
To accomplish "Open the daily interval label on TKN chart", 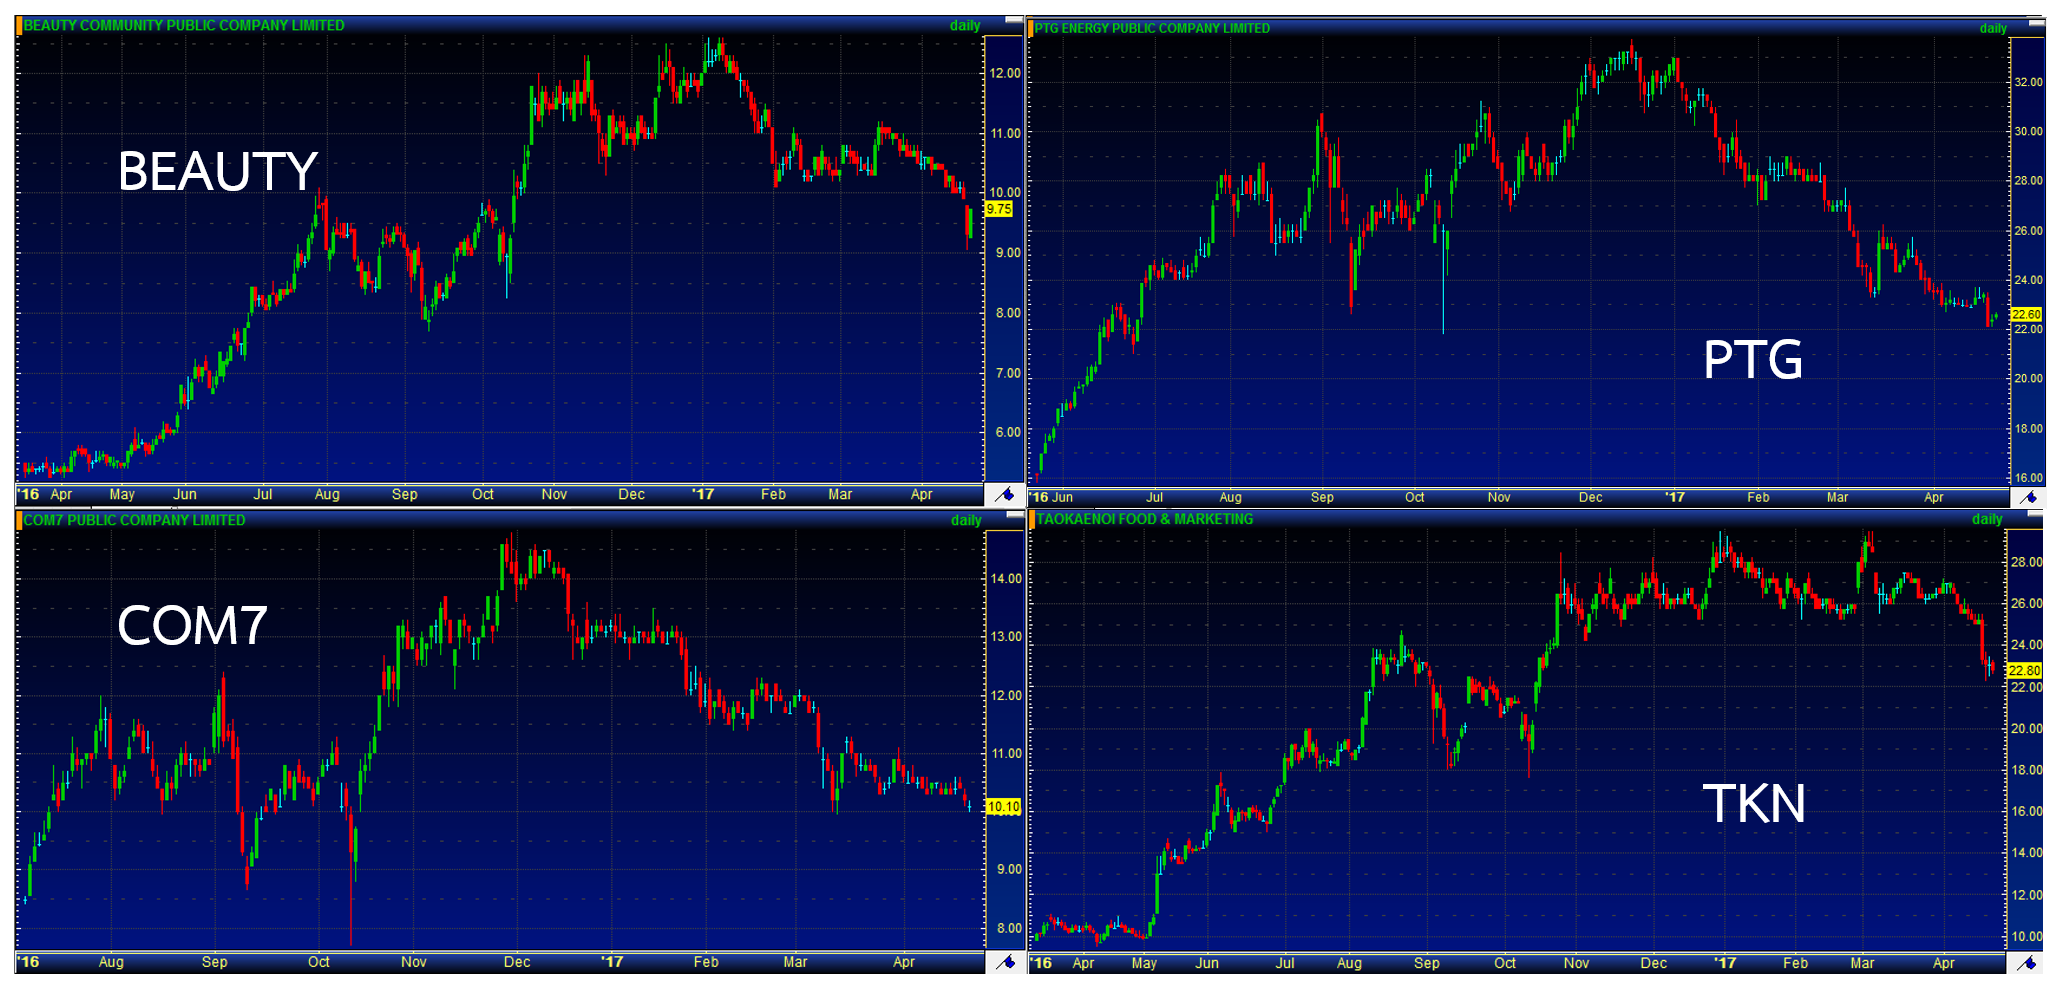I will [x=1986, y=519].
